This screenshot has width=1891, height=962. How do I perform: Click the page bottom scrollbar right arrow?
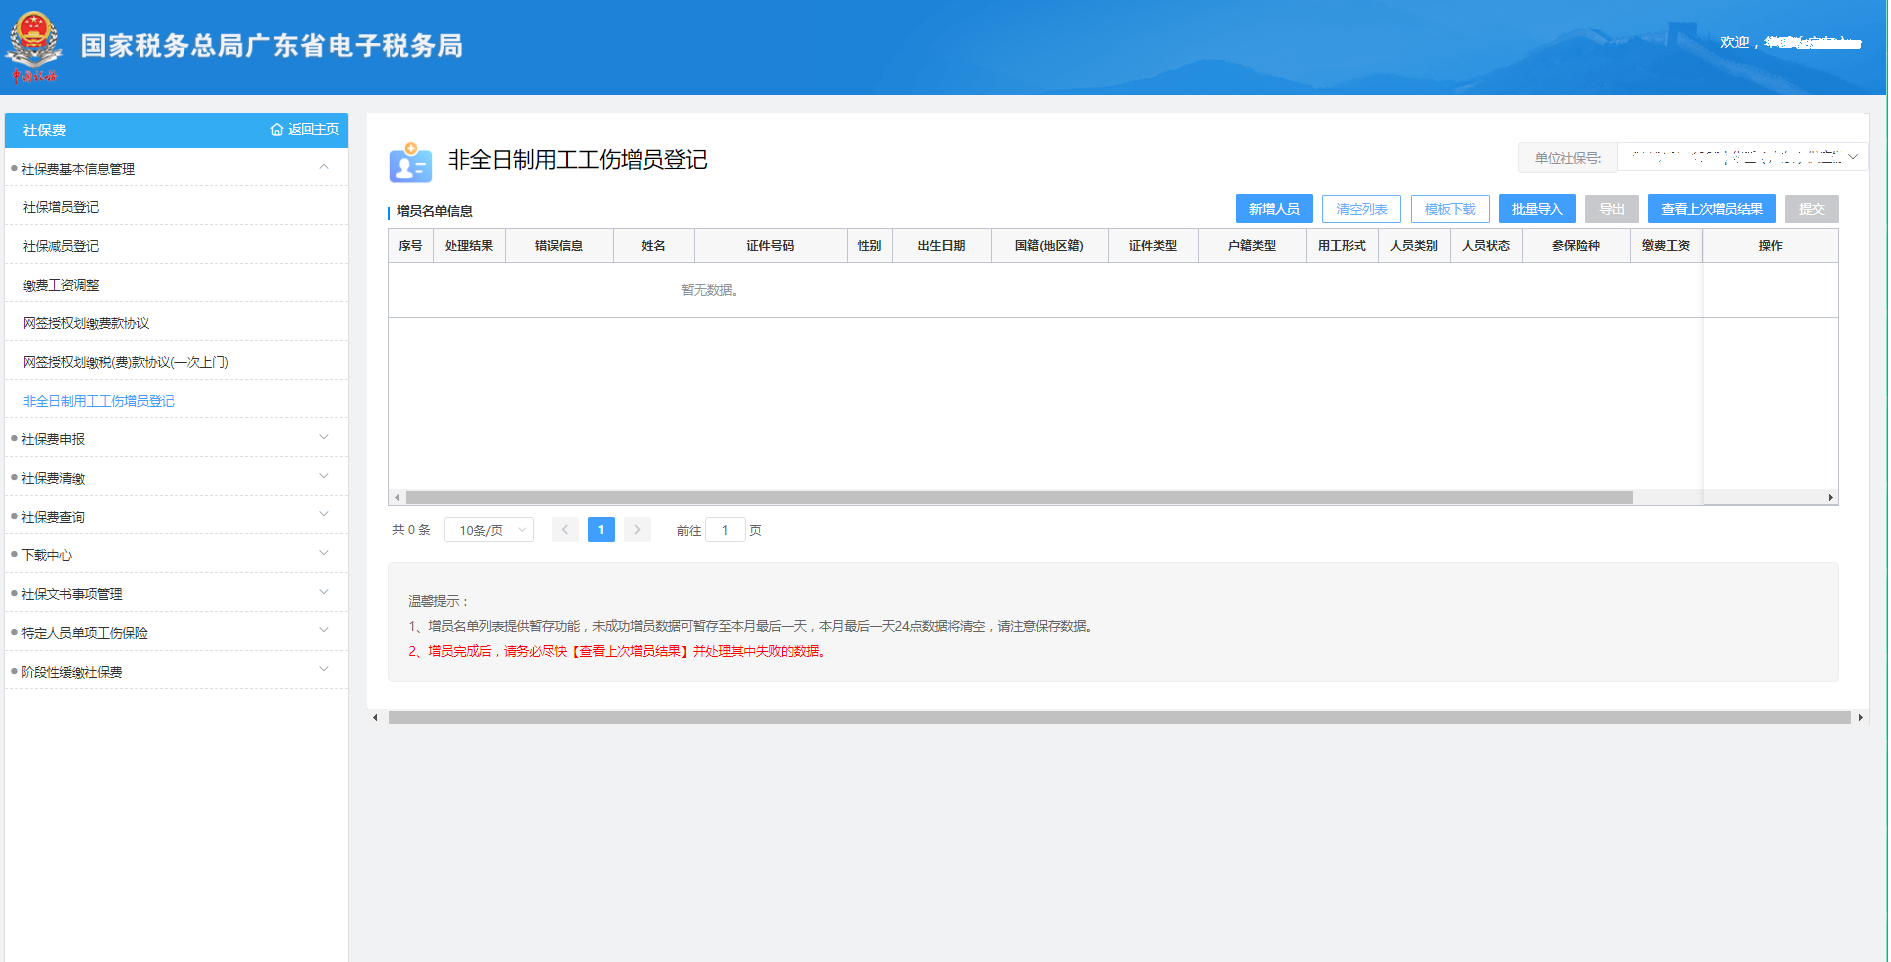[x=1860, y=718]
